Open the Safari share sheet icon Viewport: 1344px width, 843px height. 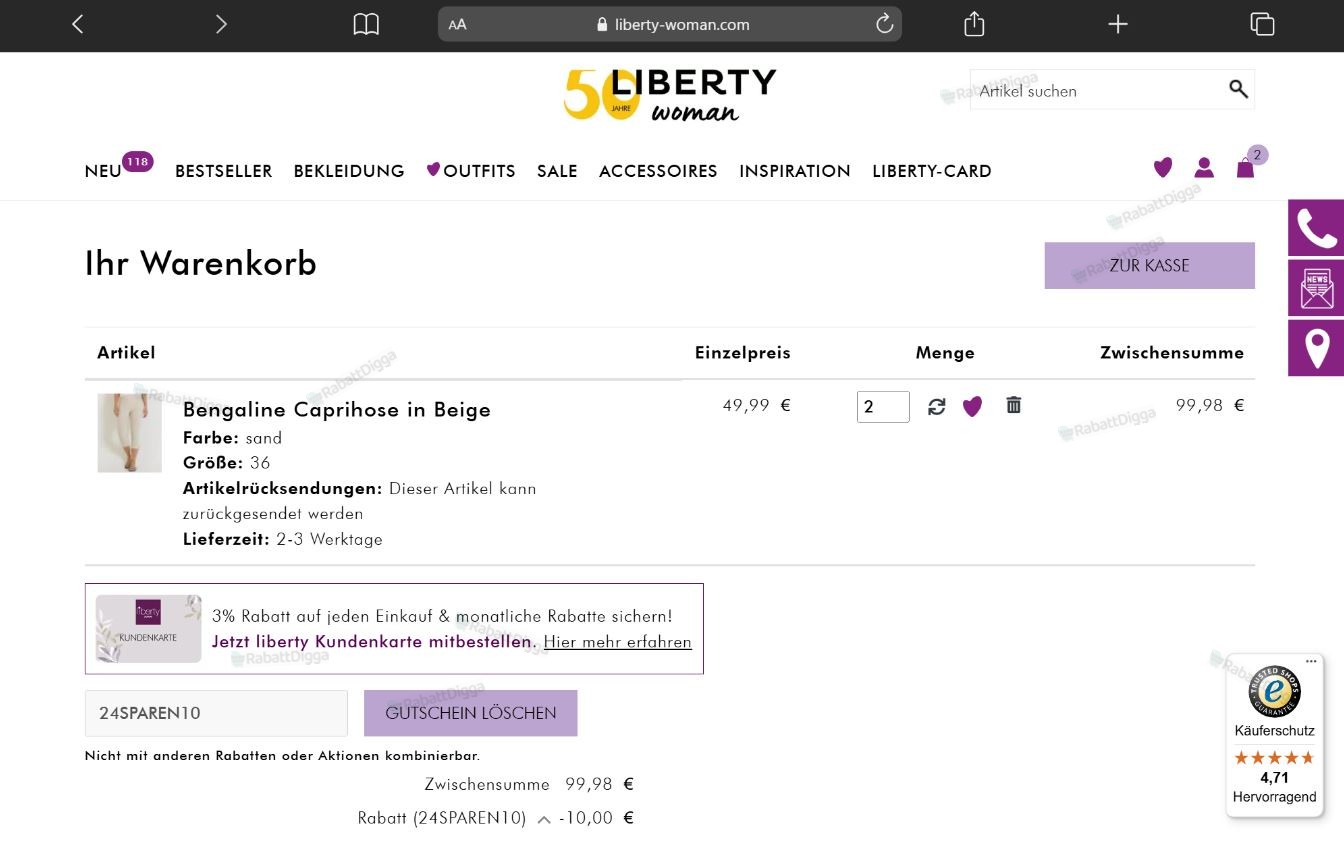click(x=974, y=24)
